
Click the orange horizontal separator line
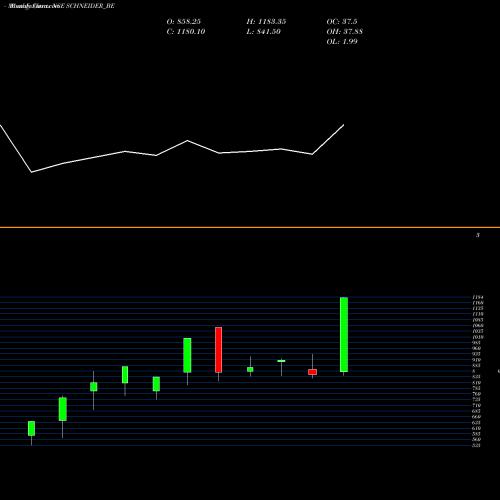coord(250,227)
